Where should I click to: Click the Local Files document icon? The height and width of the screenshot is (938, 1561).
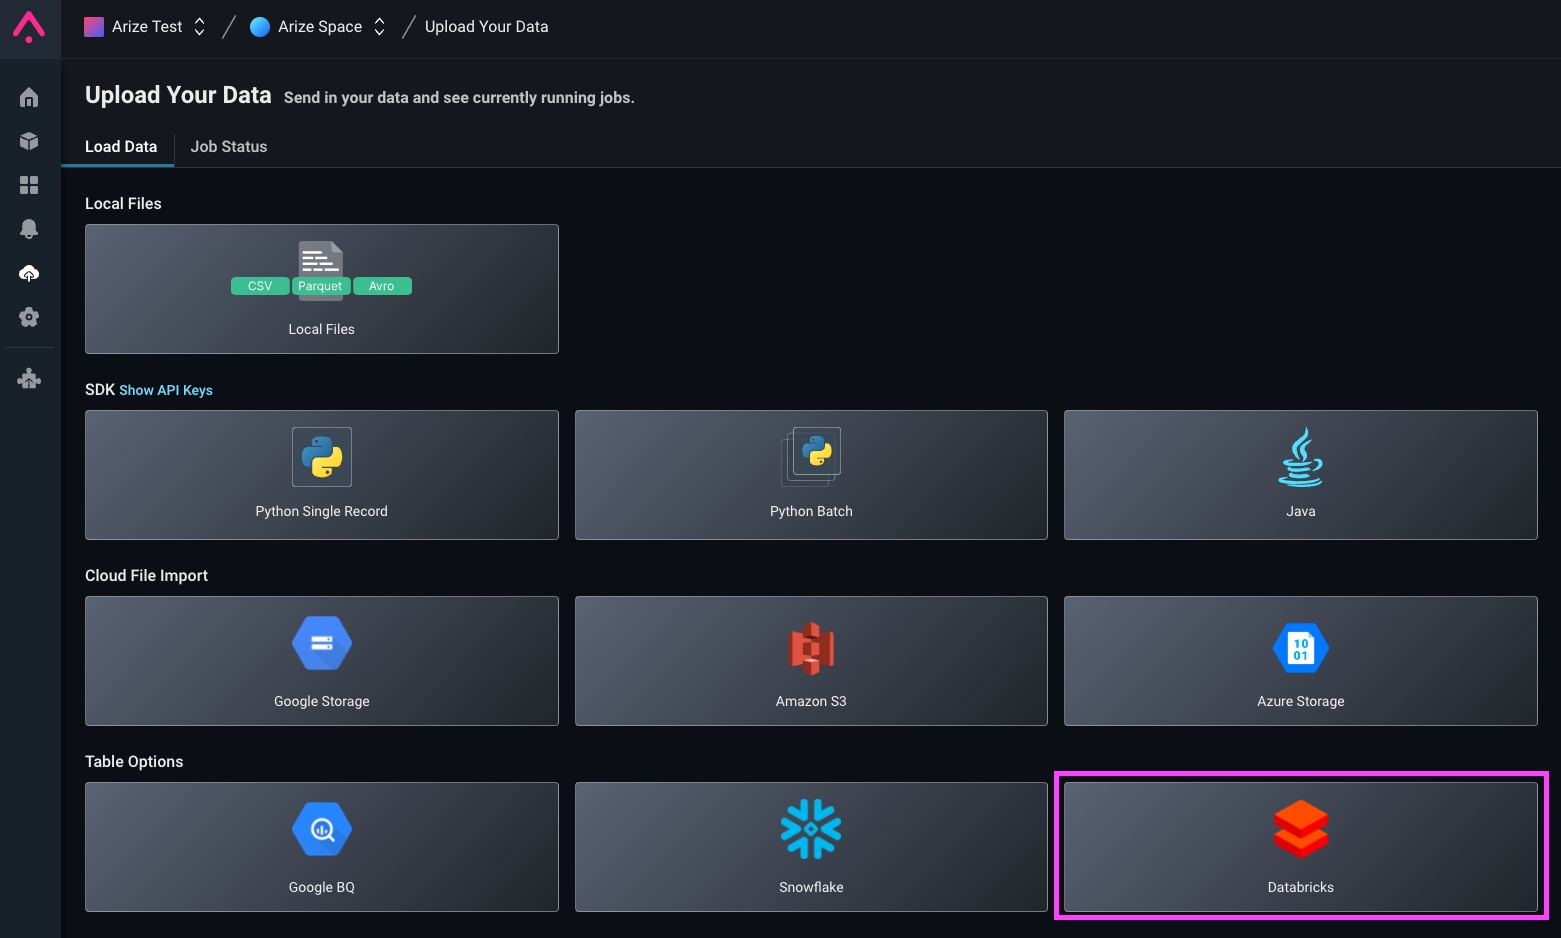click(x=321, y=260)
